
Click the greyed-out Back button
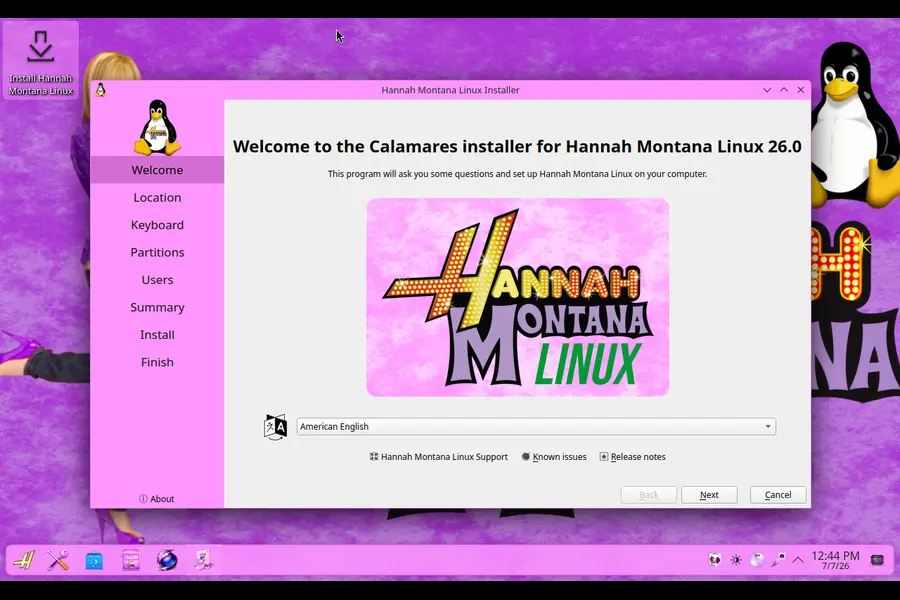click(x=649, y=495)
